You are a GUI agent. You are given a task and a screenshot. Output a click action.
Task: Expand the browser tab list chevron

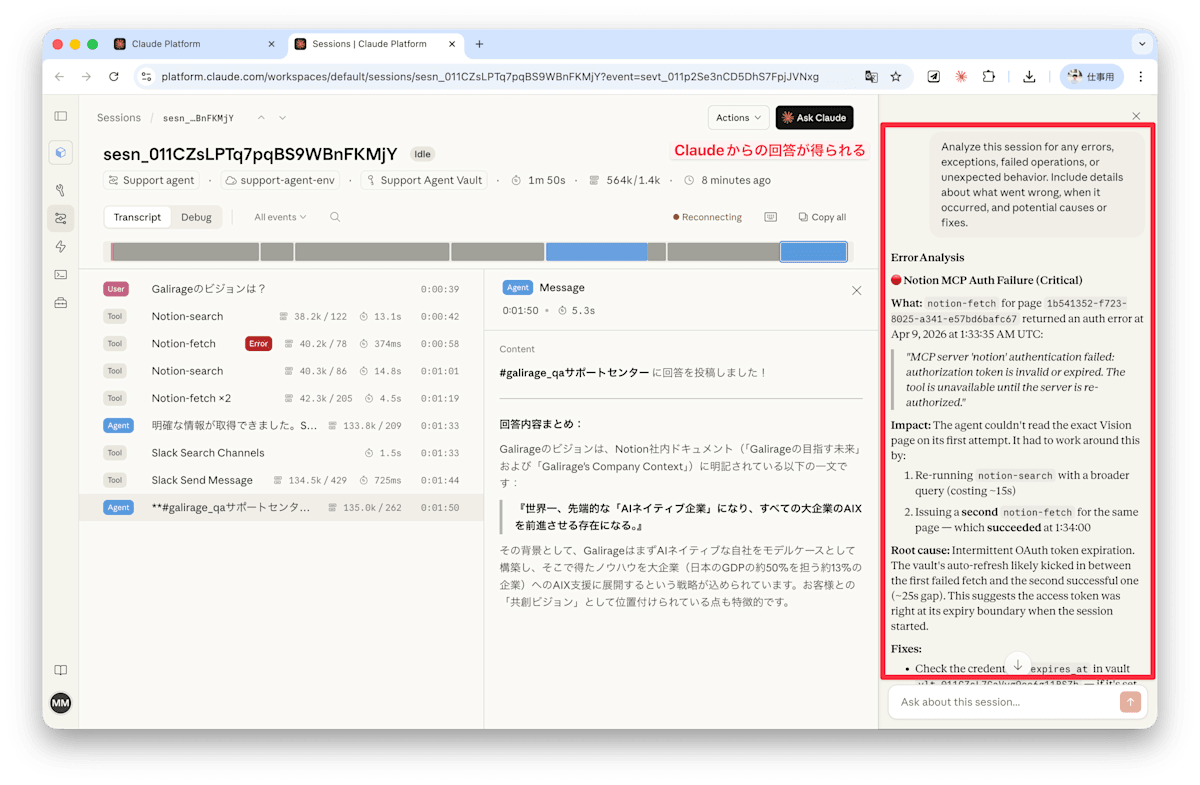click(x=1142, y=44)
